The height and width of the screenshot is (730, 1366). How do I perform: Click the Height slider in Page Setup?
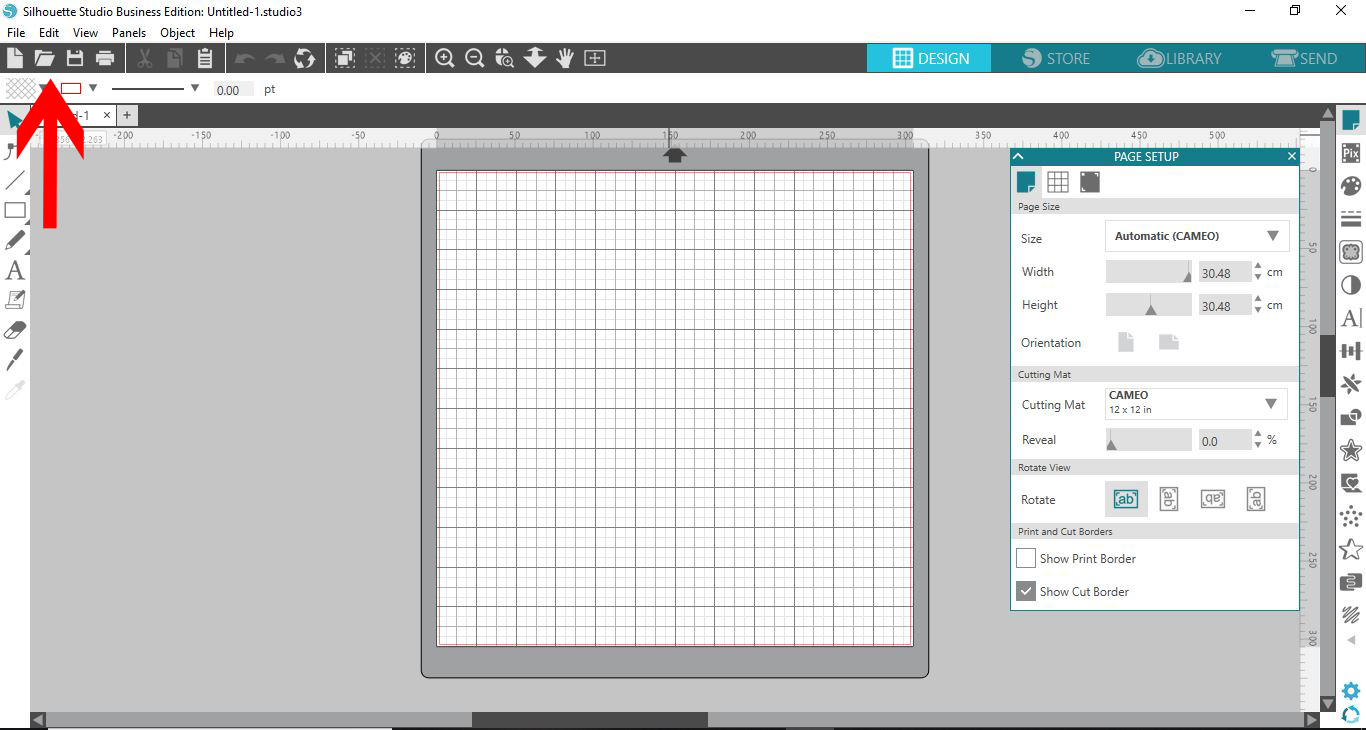pyautogui.click(x=1148, y=305)
